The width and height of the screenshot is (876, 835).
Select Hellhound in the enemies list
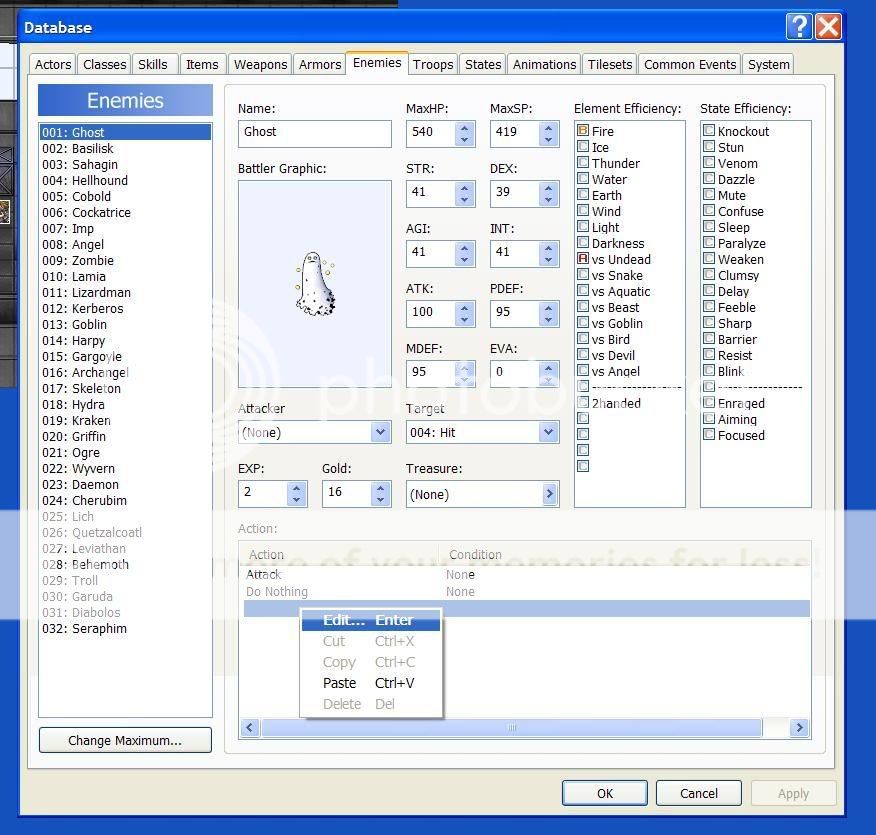pos(100,181)
